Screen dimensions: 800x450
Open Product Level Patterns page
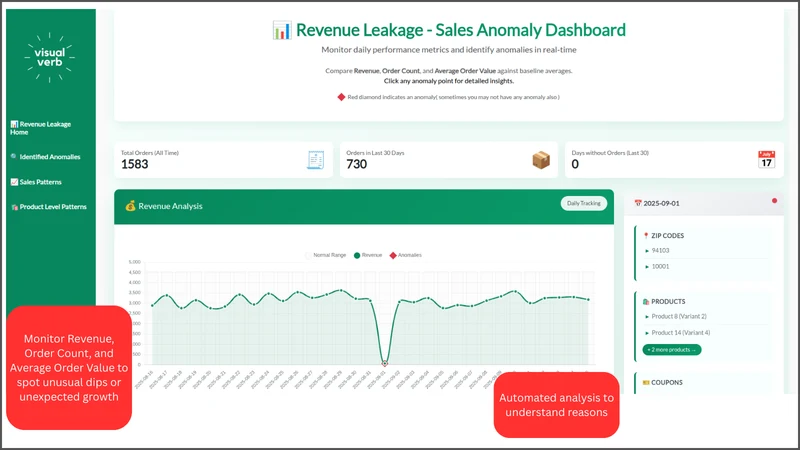click(48, 207)
